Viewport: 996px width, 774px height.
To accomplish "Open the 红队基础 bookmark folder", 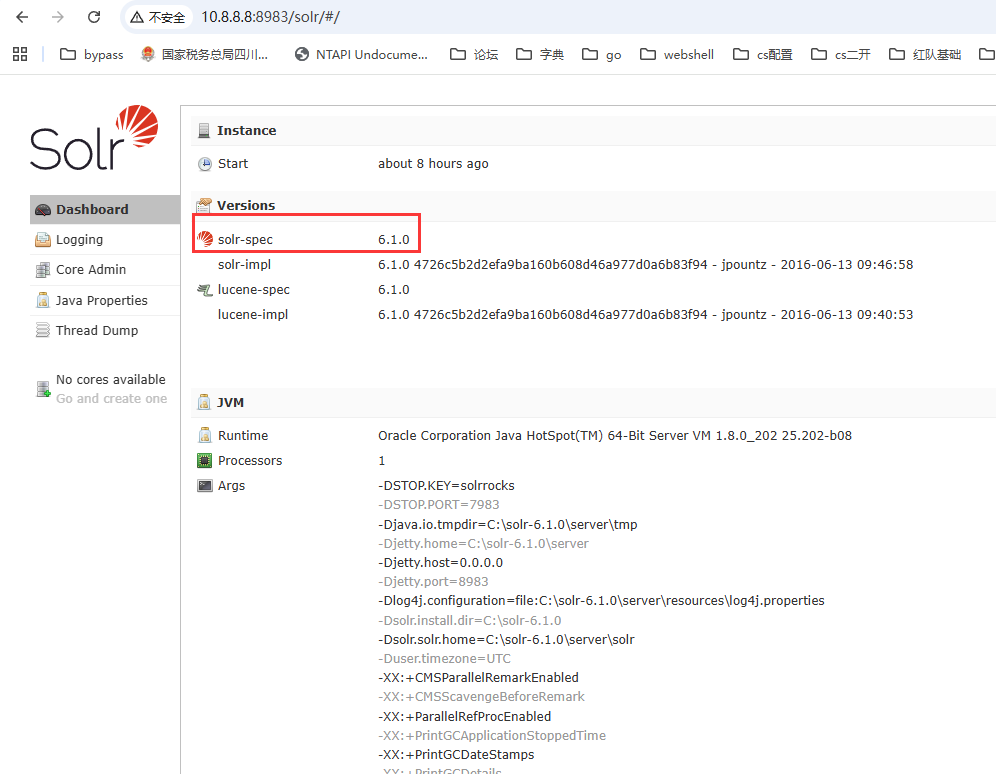I will click(x=925, y=55).
